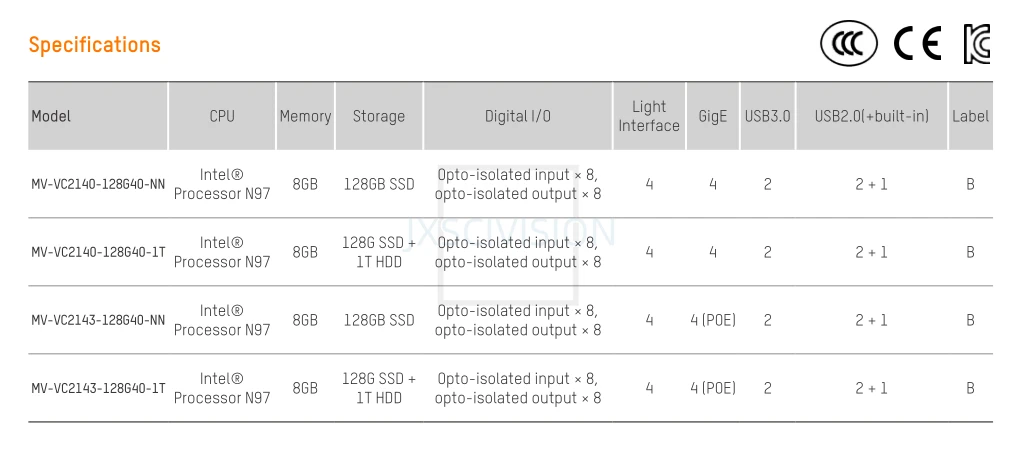Click the KC certification logo

pyautogui.click(x=977, y=44)
